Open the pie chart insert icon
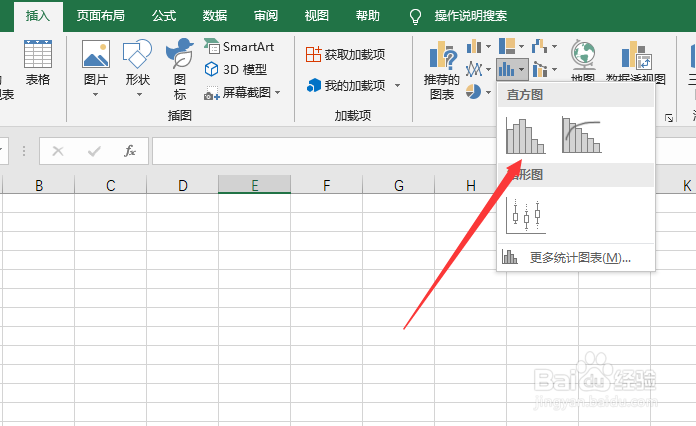The height and width of the screenshot is (426, 696). pos(474,92)
